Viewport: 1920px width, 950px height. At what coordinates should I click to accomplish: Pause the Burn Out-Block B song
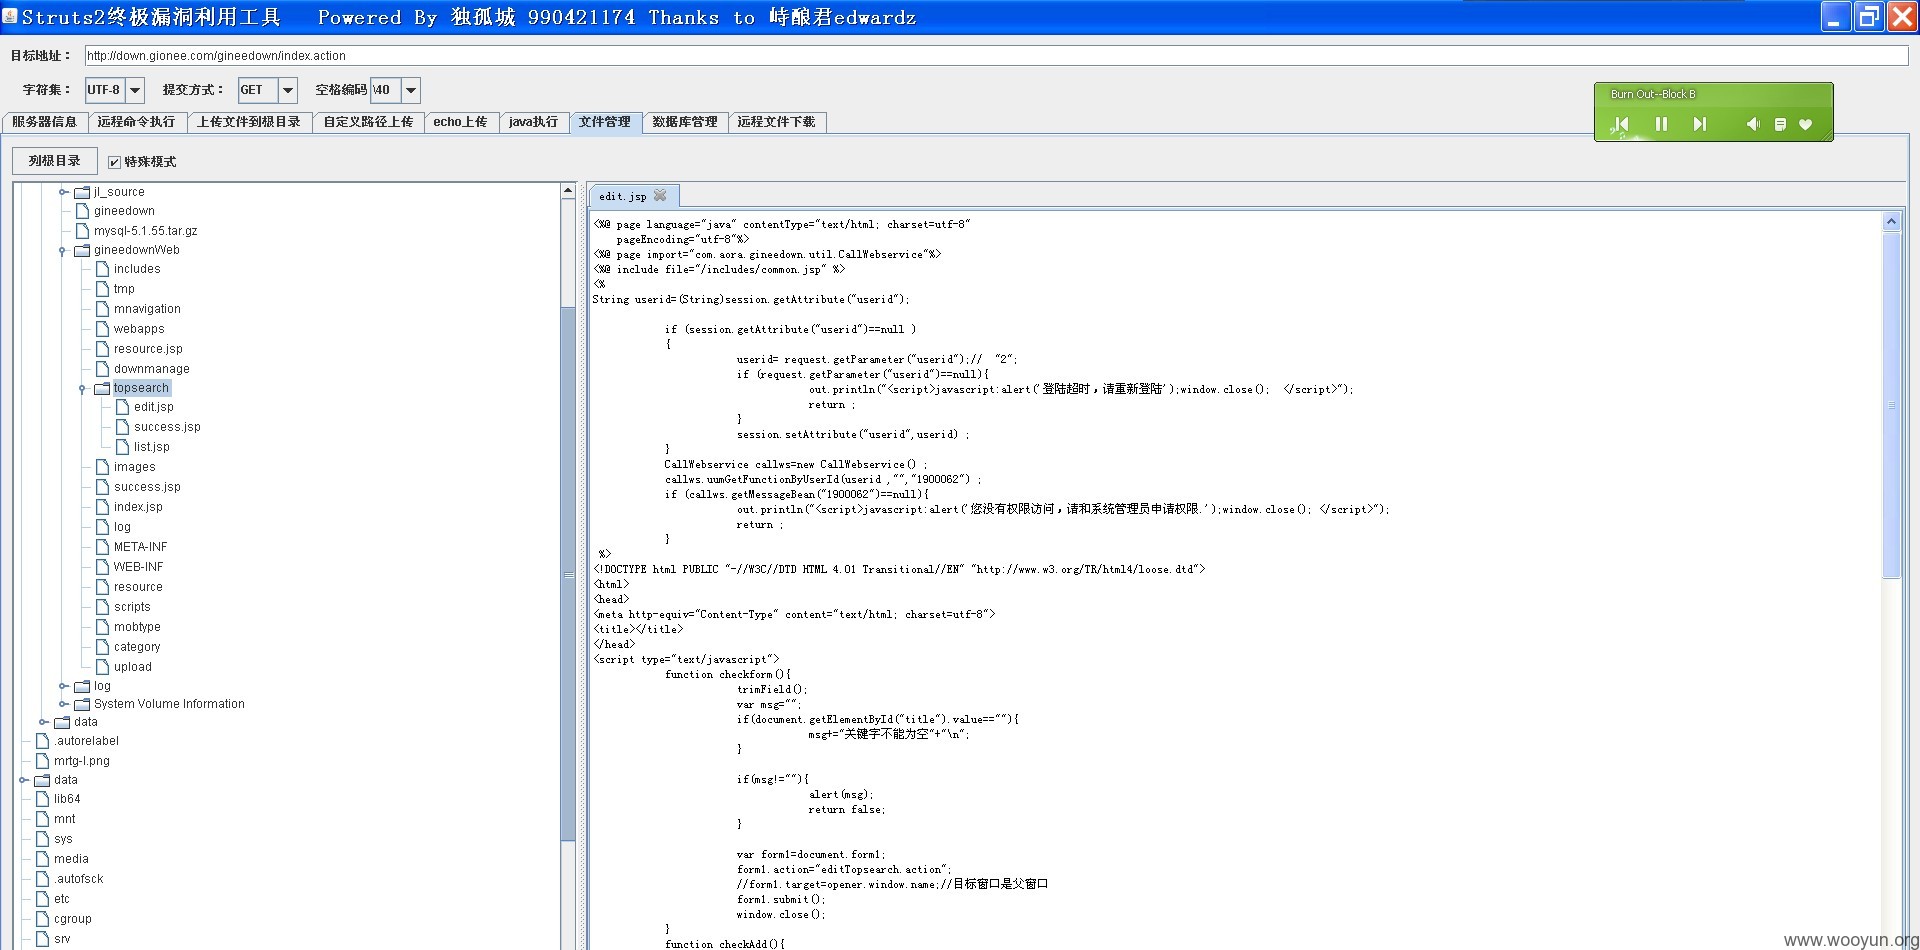pyautogui.click(x=1661, y=124)
